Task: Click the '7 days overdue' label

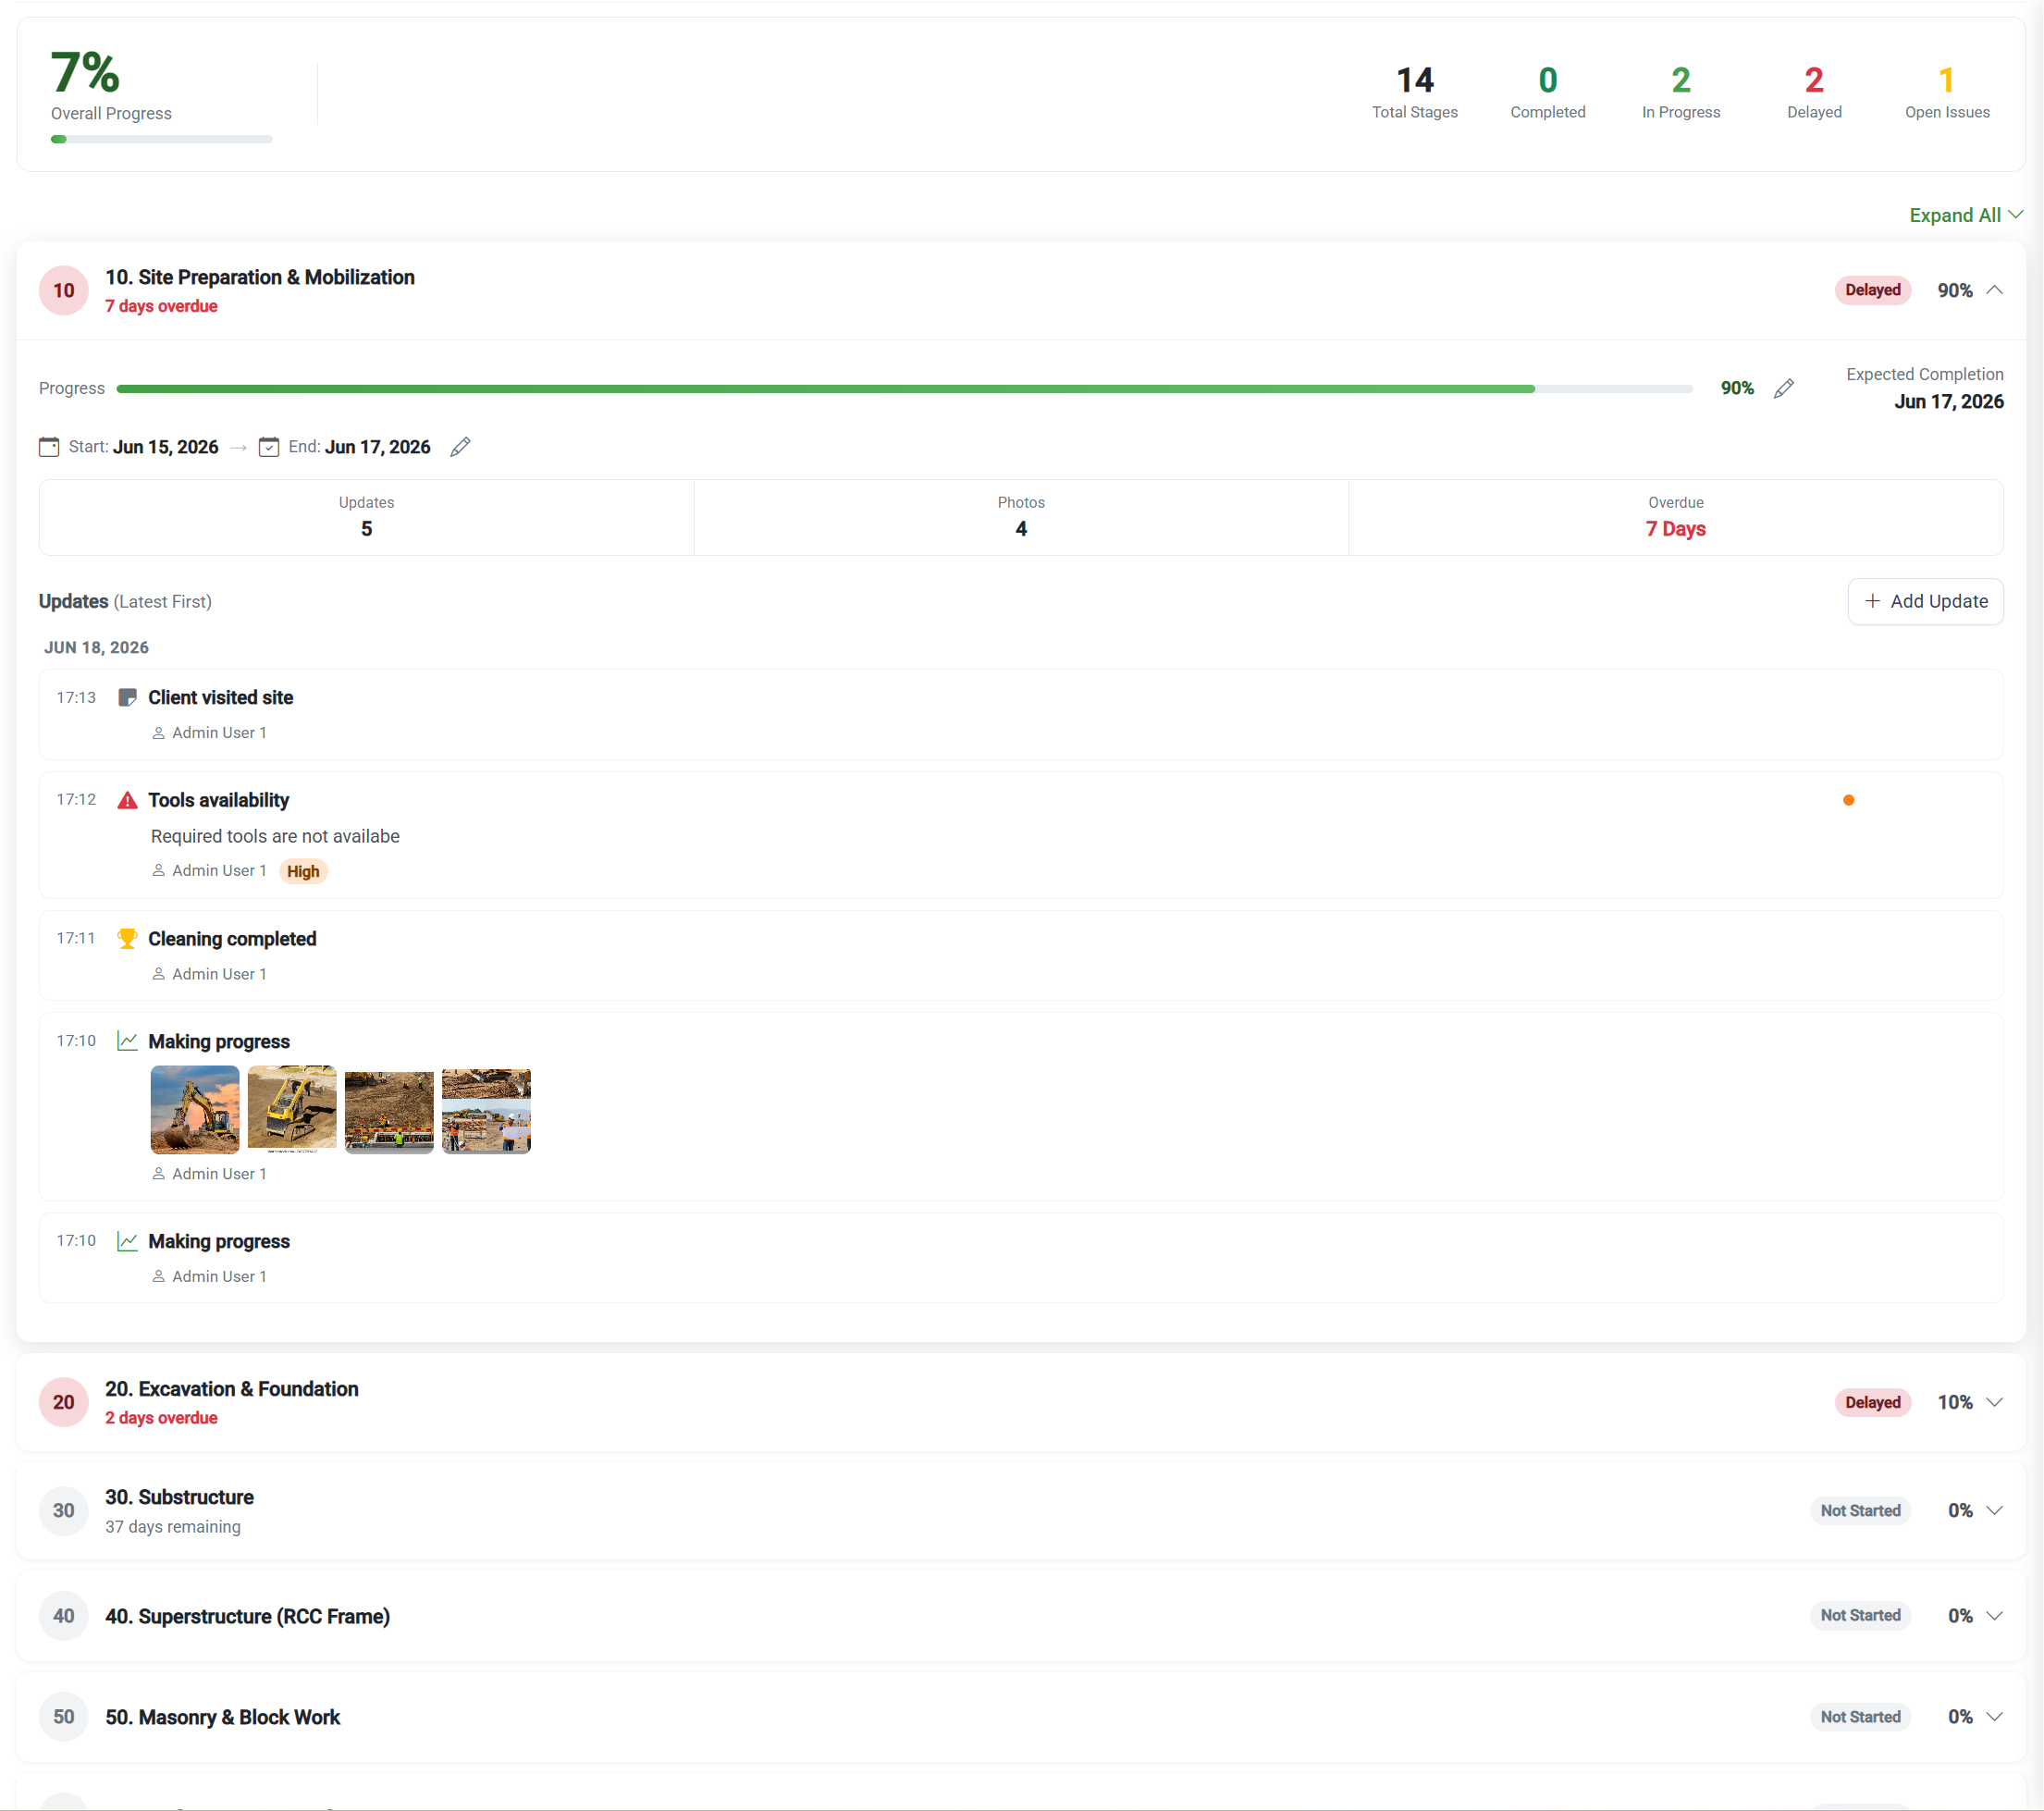Action: 161,306
